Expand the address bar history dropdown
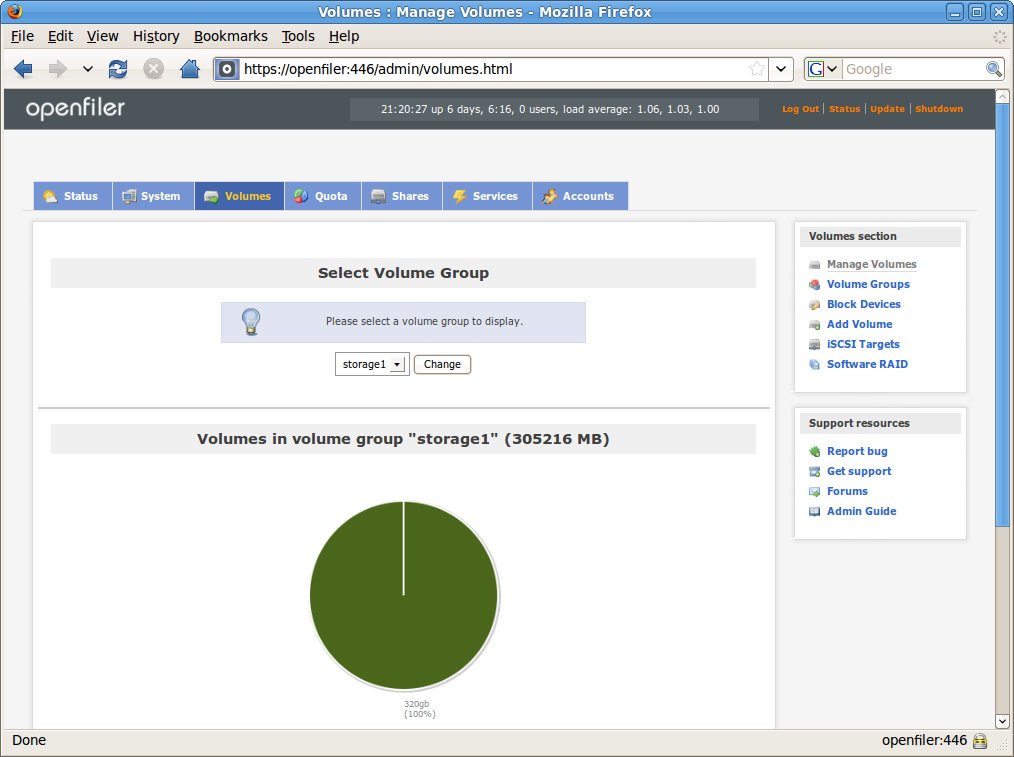Image resolution: width=1014 pixels, height=757 pixels. pyautogui.click(x=782, y=69)
